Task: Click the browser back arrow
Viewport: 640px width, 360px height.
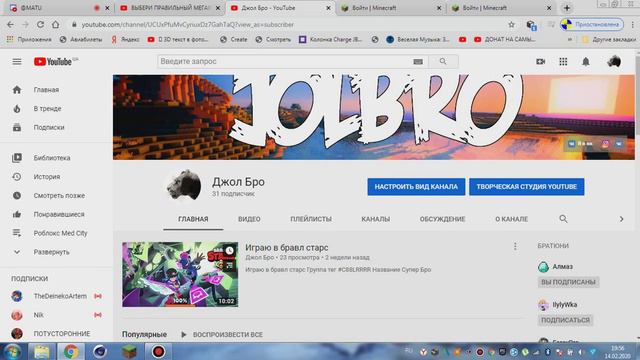Action: (10, 24)
